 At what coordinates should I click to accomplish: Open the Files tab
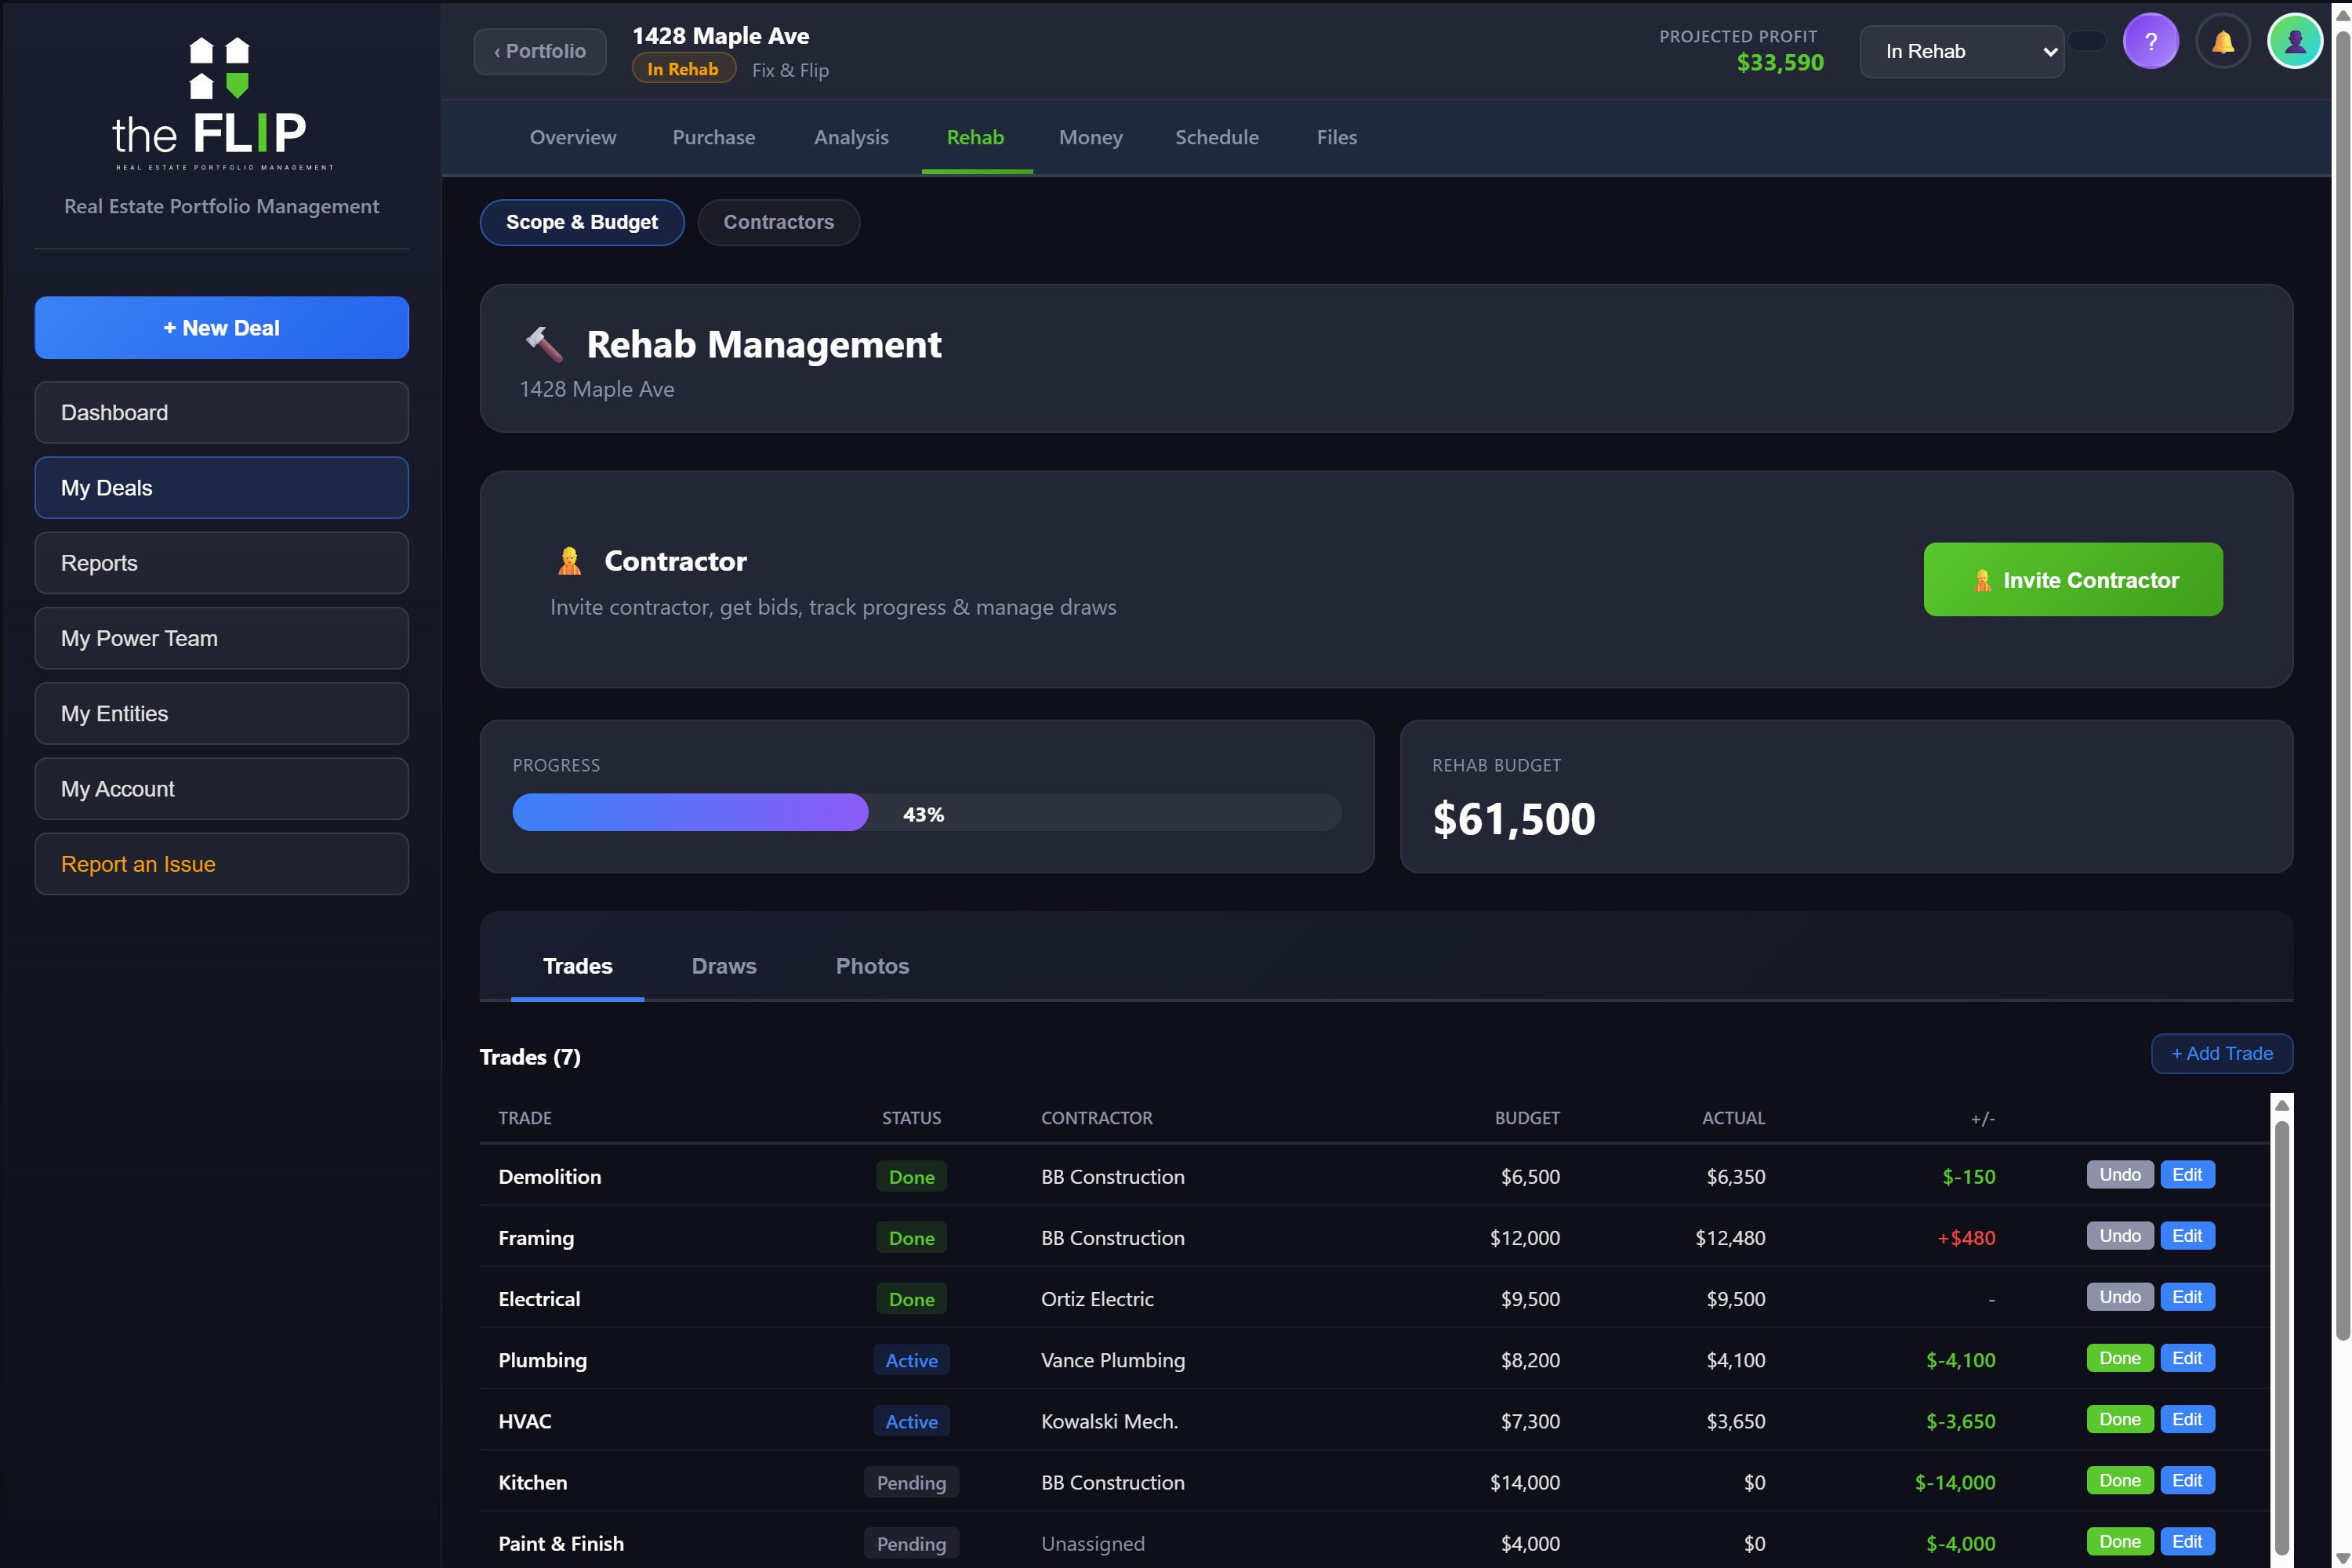tap(1336, 137)
